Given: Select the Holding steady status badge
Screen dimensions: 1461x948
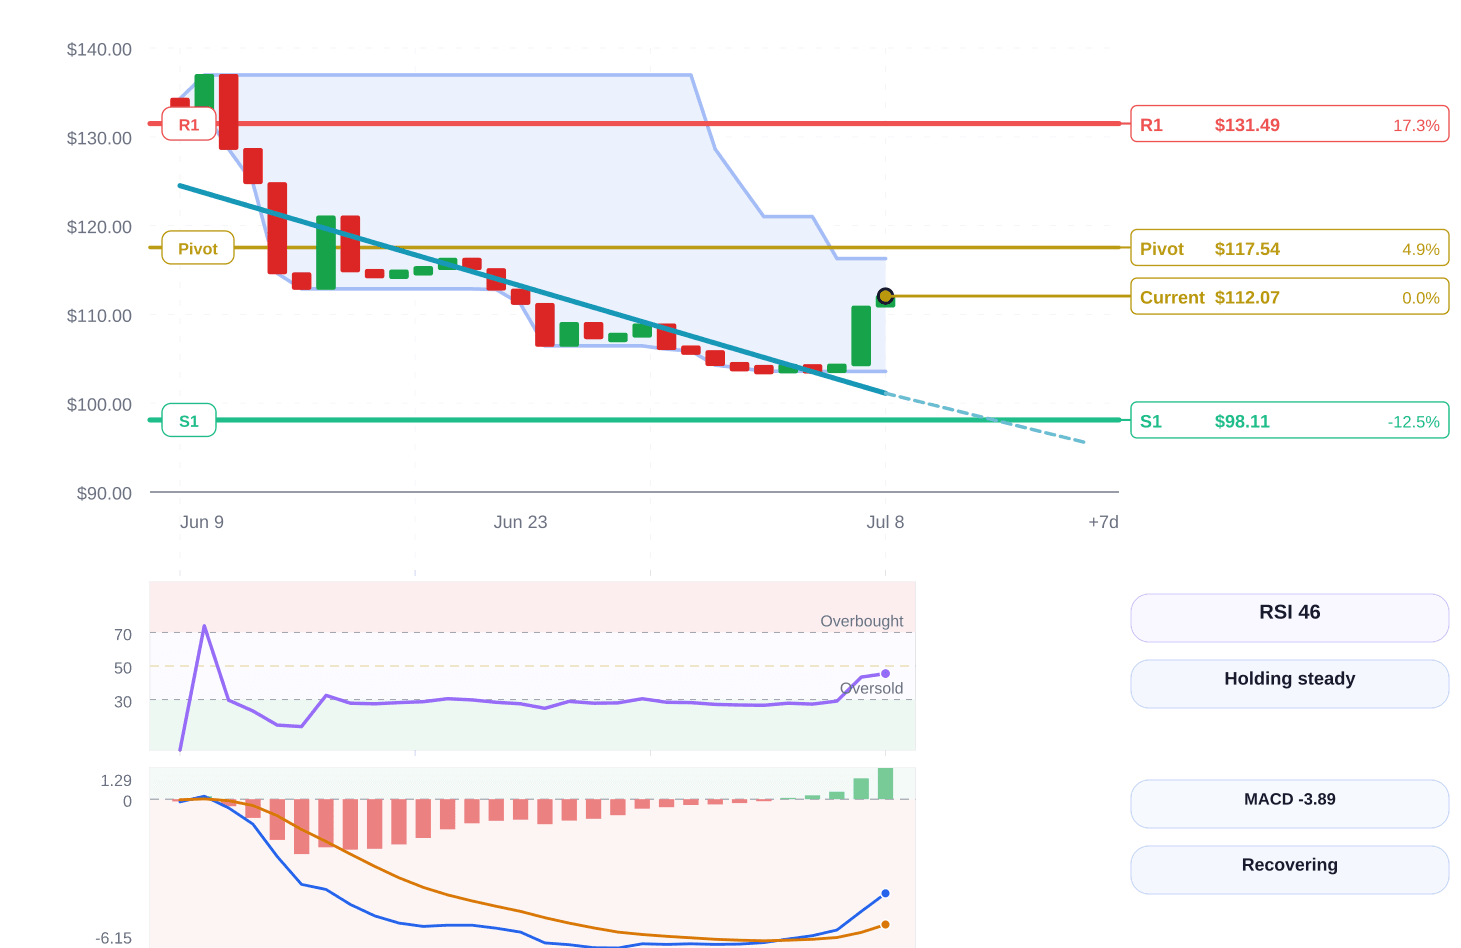Looking at the screenshot, I should (1289, 684).
